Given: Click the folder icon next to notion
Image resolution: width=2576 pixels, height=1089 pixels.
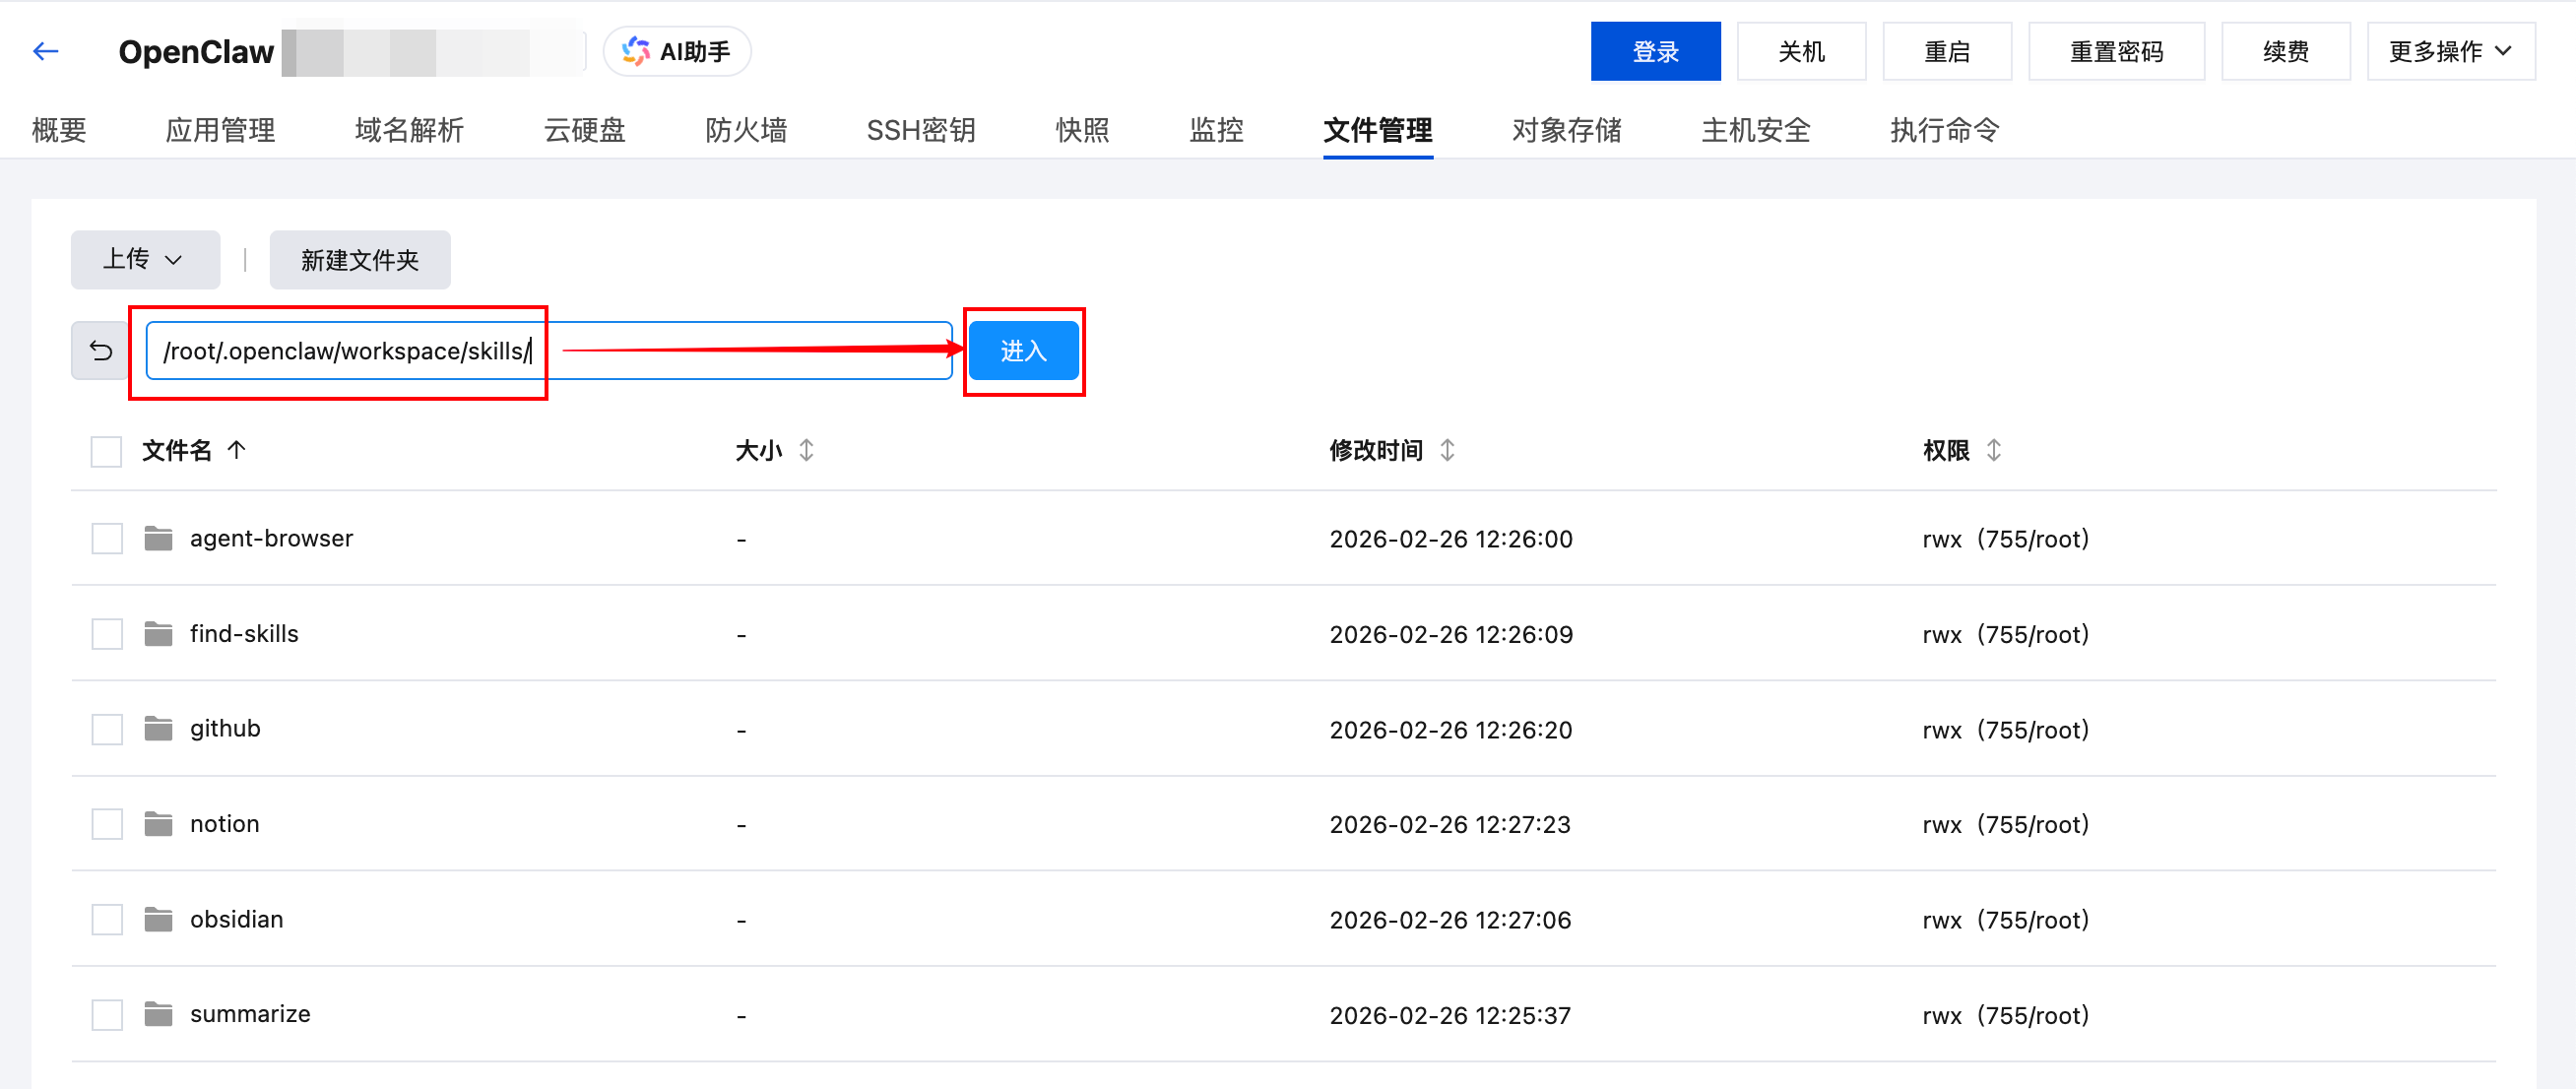Looking at the screenshot, I should [158, 823].
